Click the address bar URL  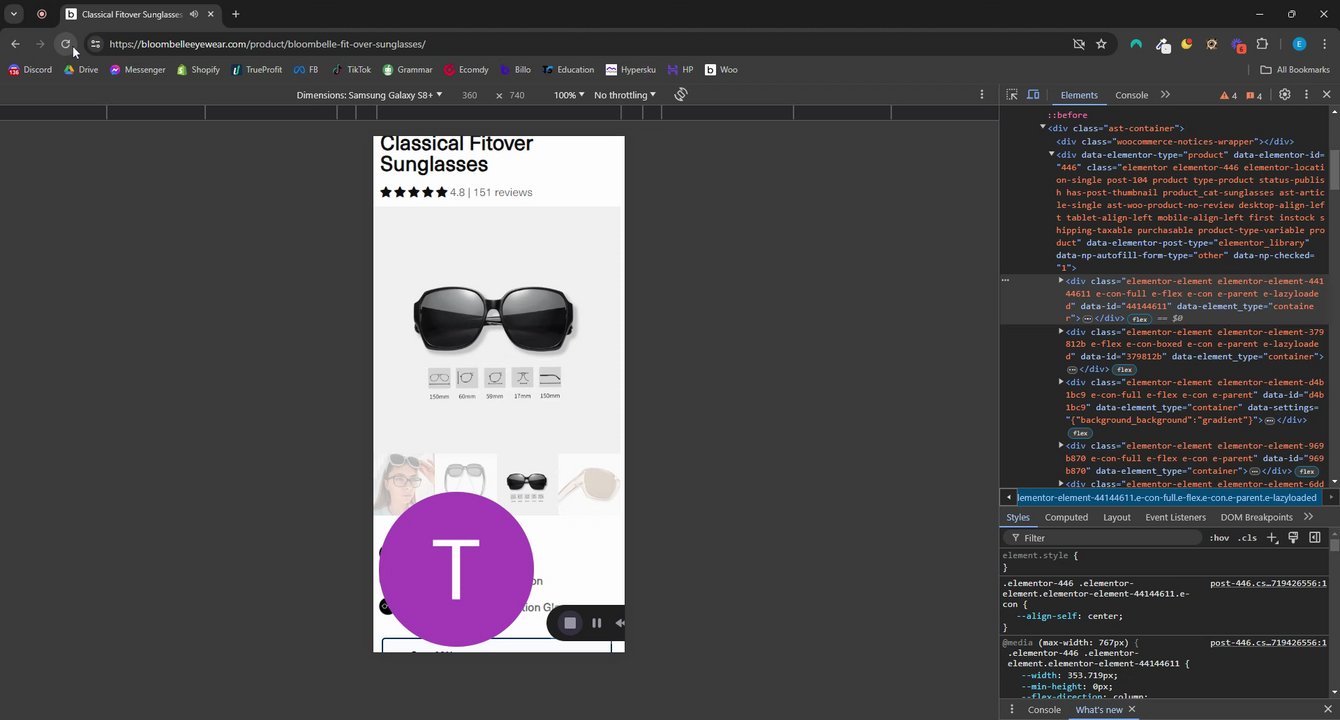coord(267,44)
